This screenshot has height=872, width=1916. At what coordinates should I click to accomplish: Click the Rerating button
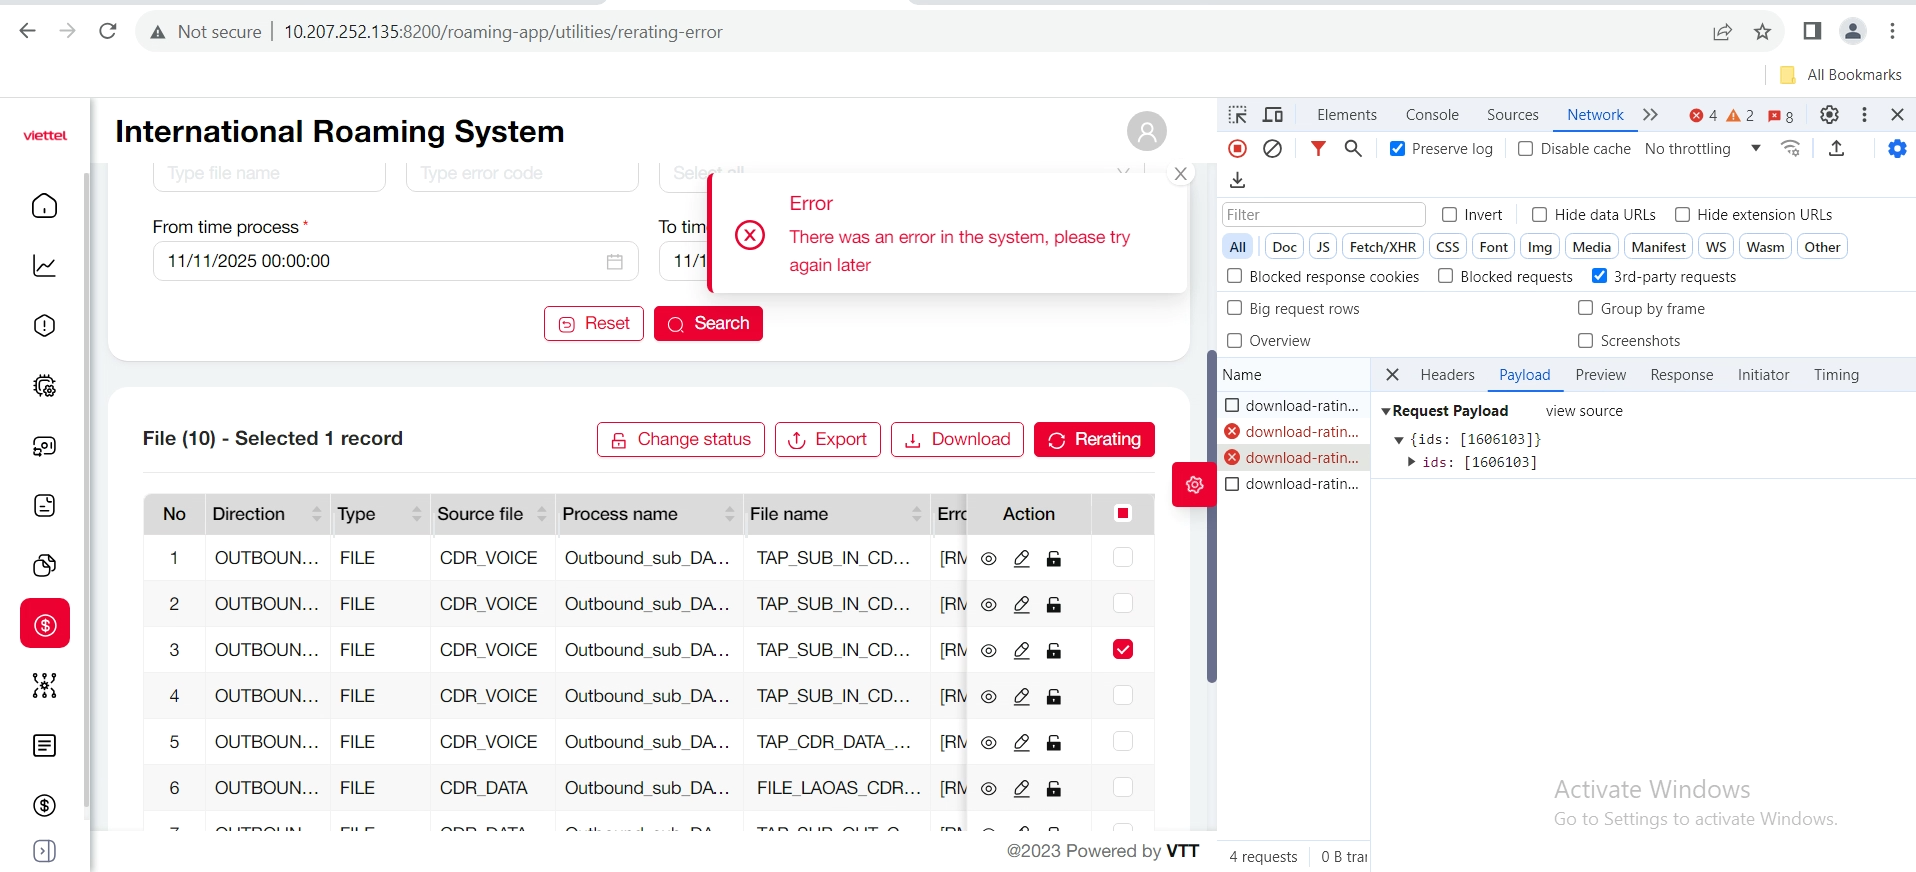(x=1094, y=440)
